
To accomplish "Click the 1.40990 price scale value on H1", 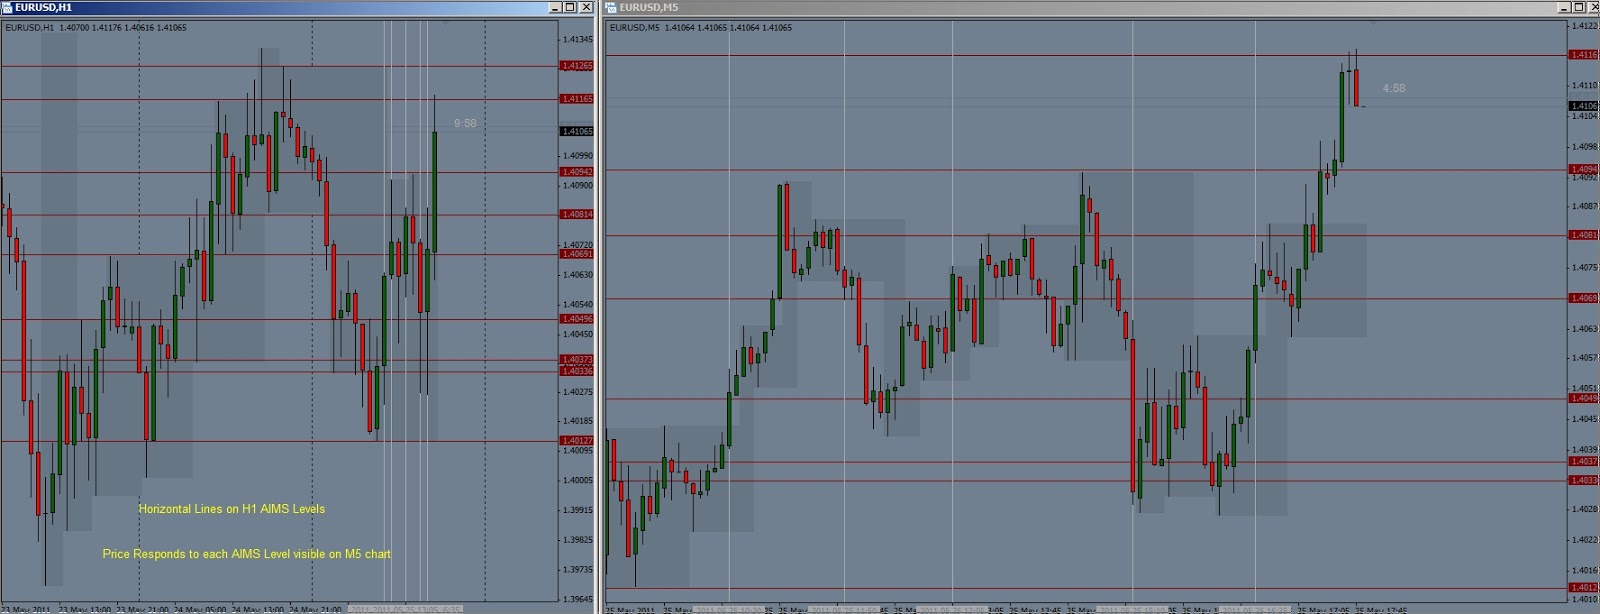I will [x=577, y=156].
